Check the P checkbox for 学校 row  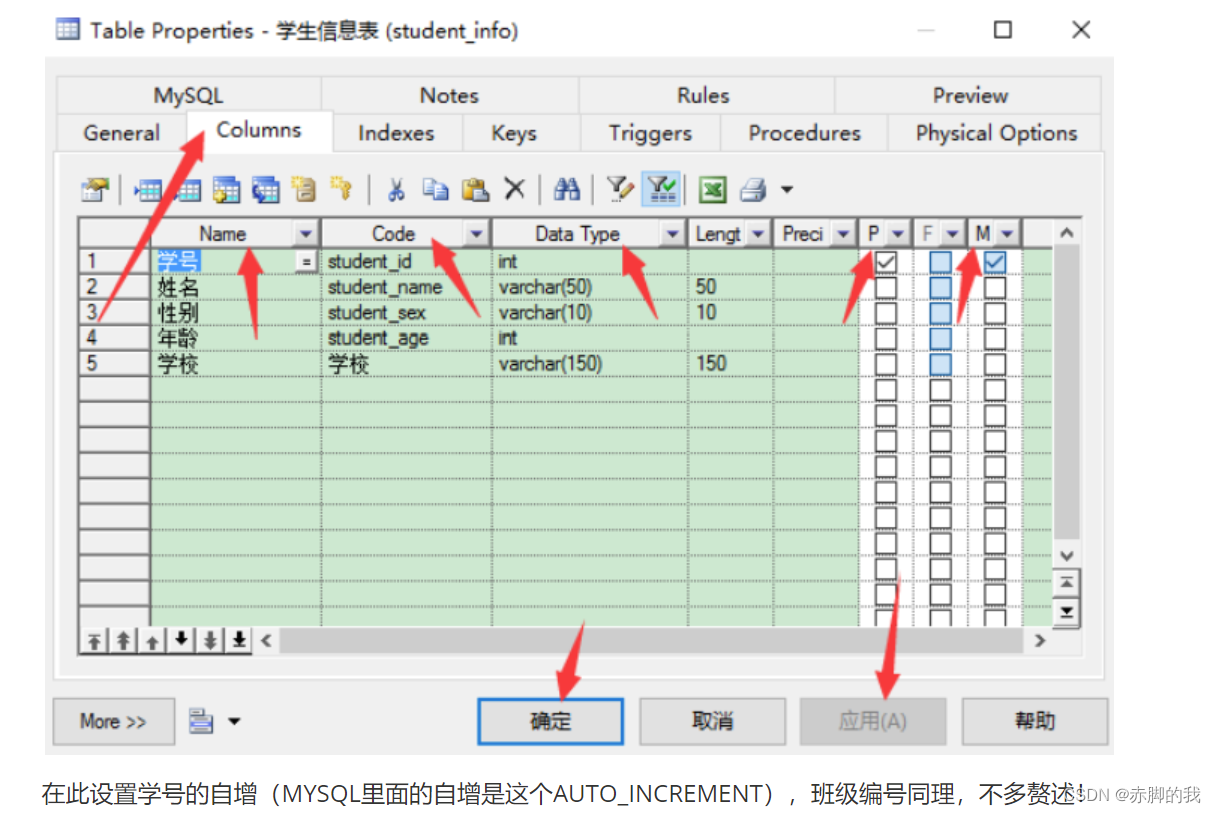[886, 364]
